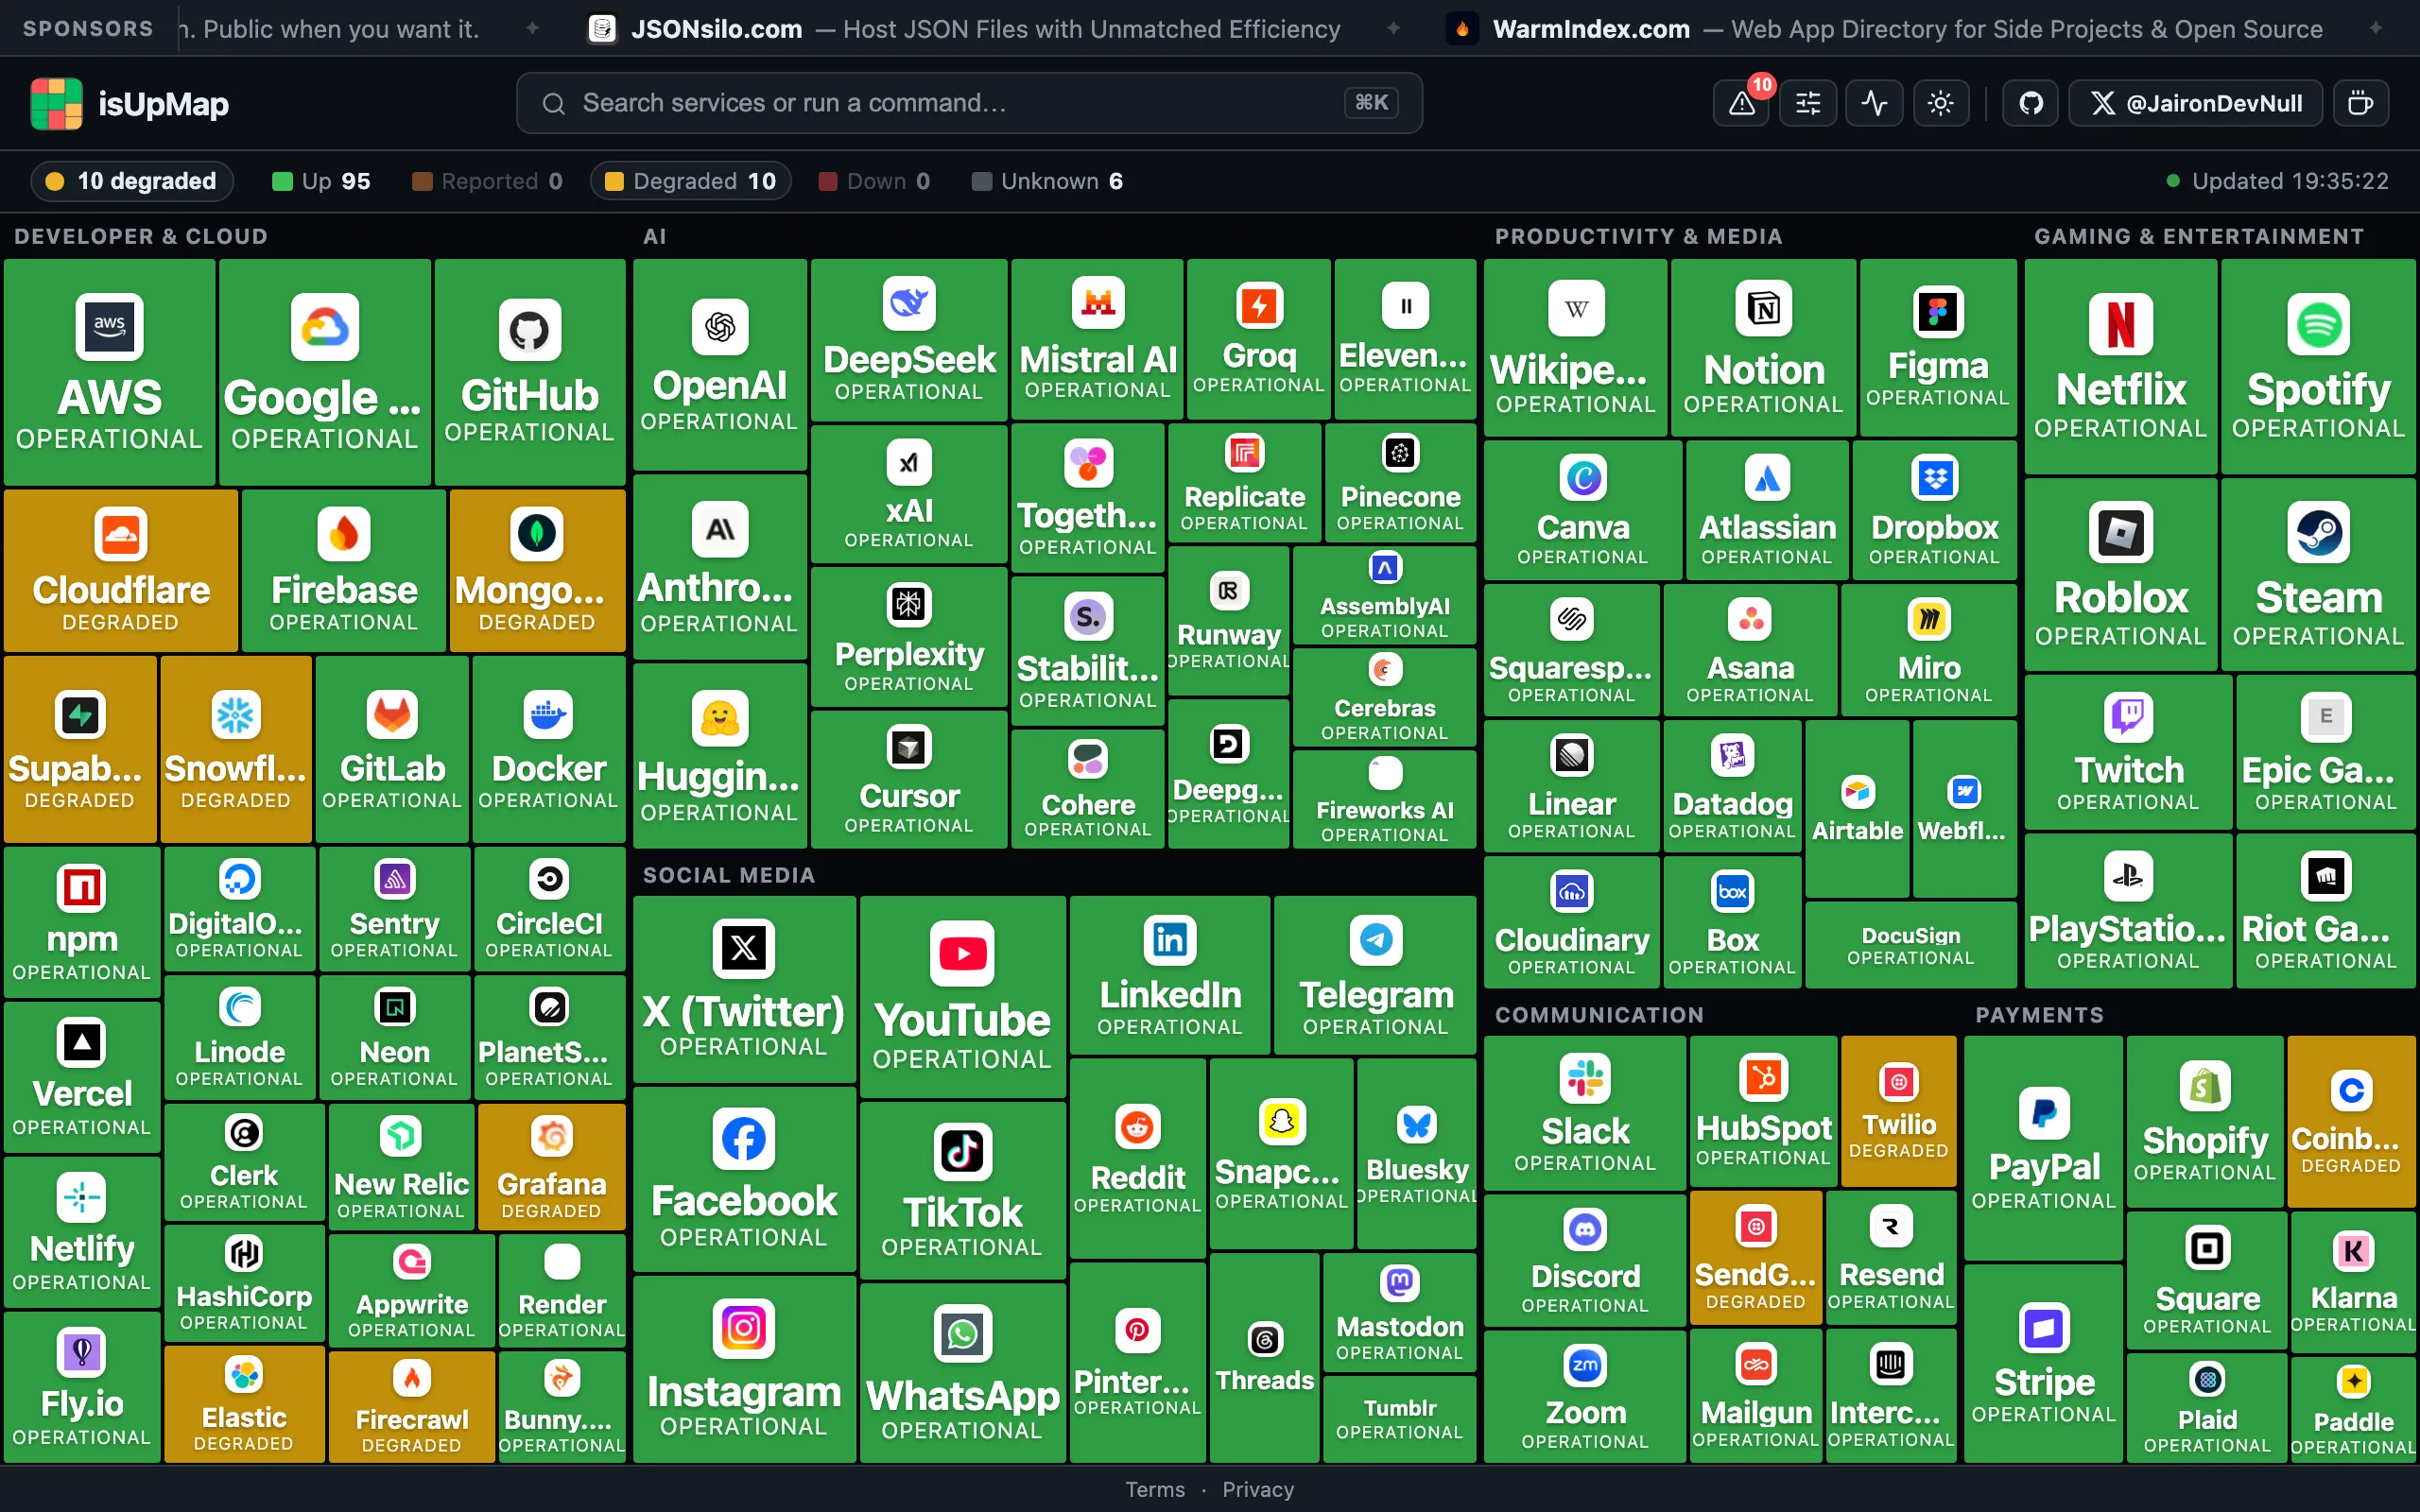Click the 'GAMING & ENTERTAINMENT' heading
Viewport: 2420px width, 1512px height.
(2199, 237)
